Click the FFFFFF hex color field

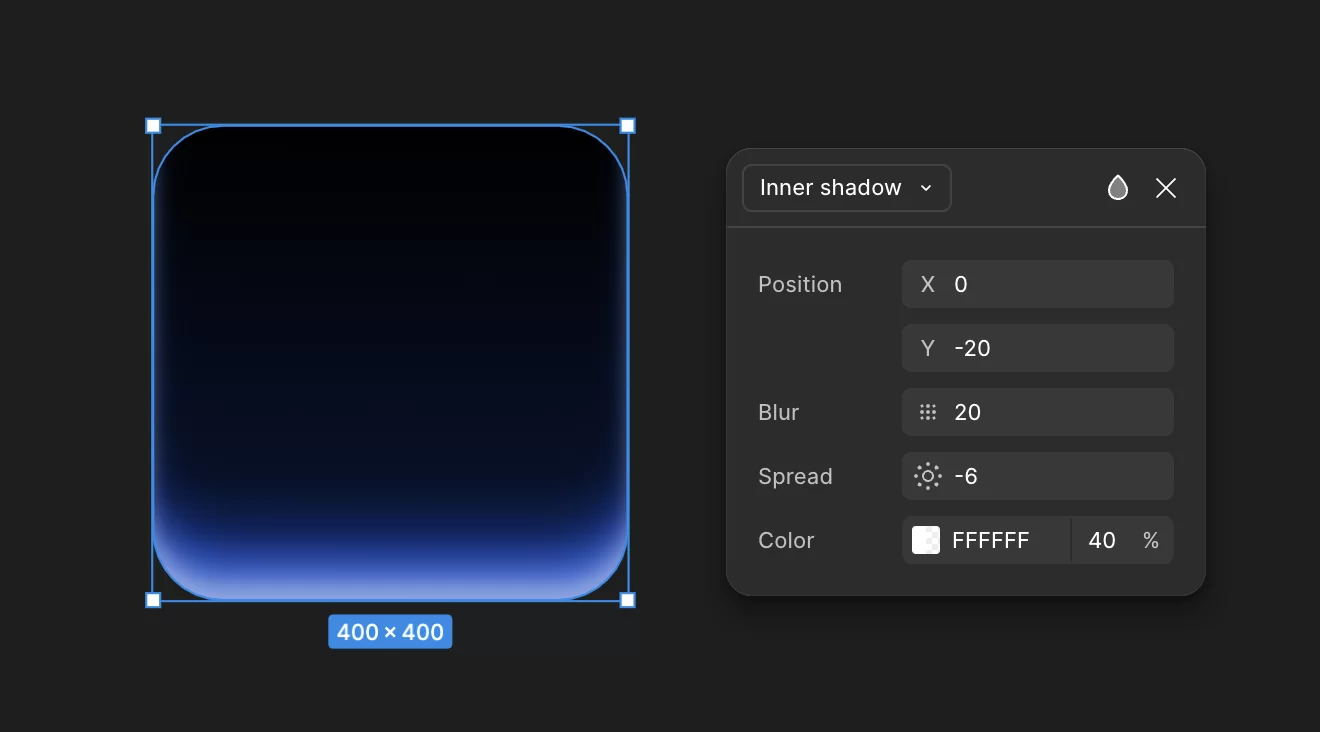coord(1000,540)
